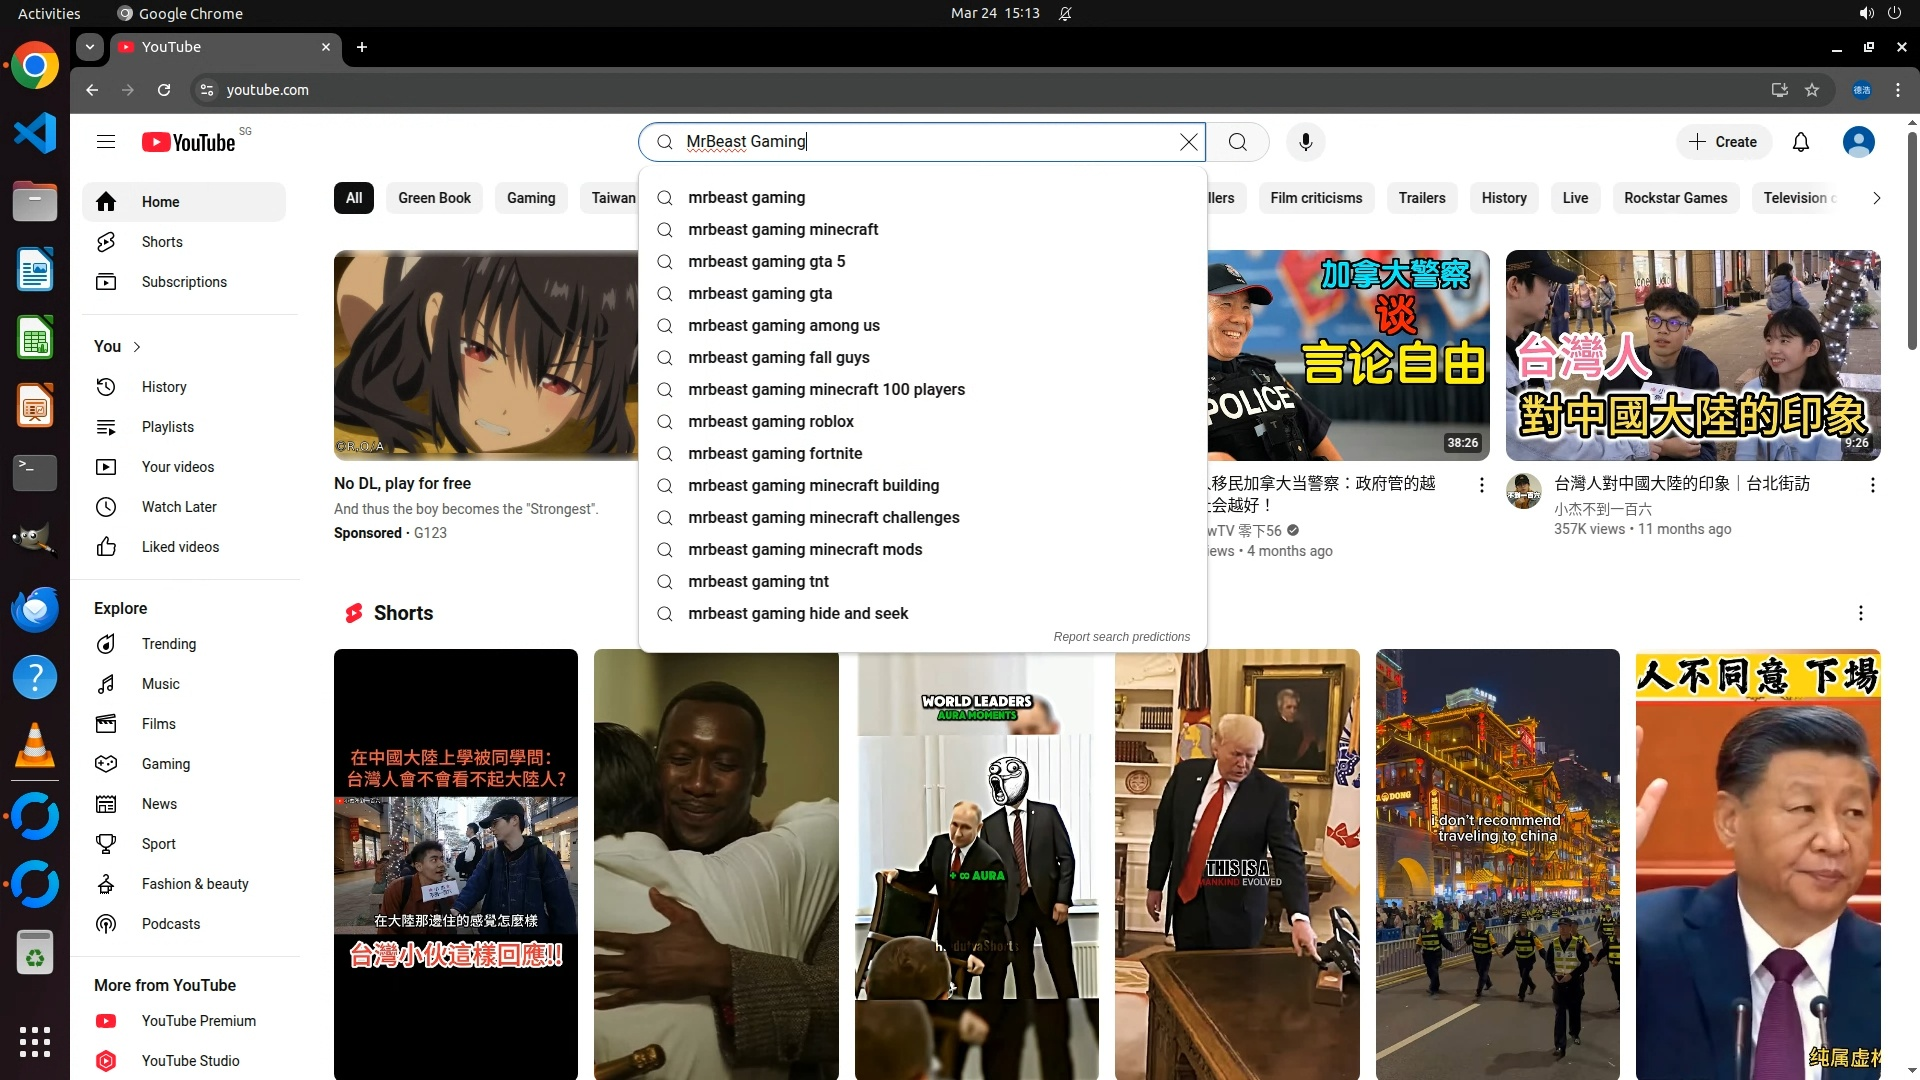
Task: Open the notifications bell
Action: [x=1800, y=142]
